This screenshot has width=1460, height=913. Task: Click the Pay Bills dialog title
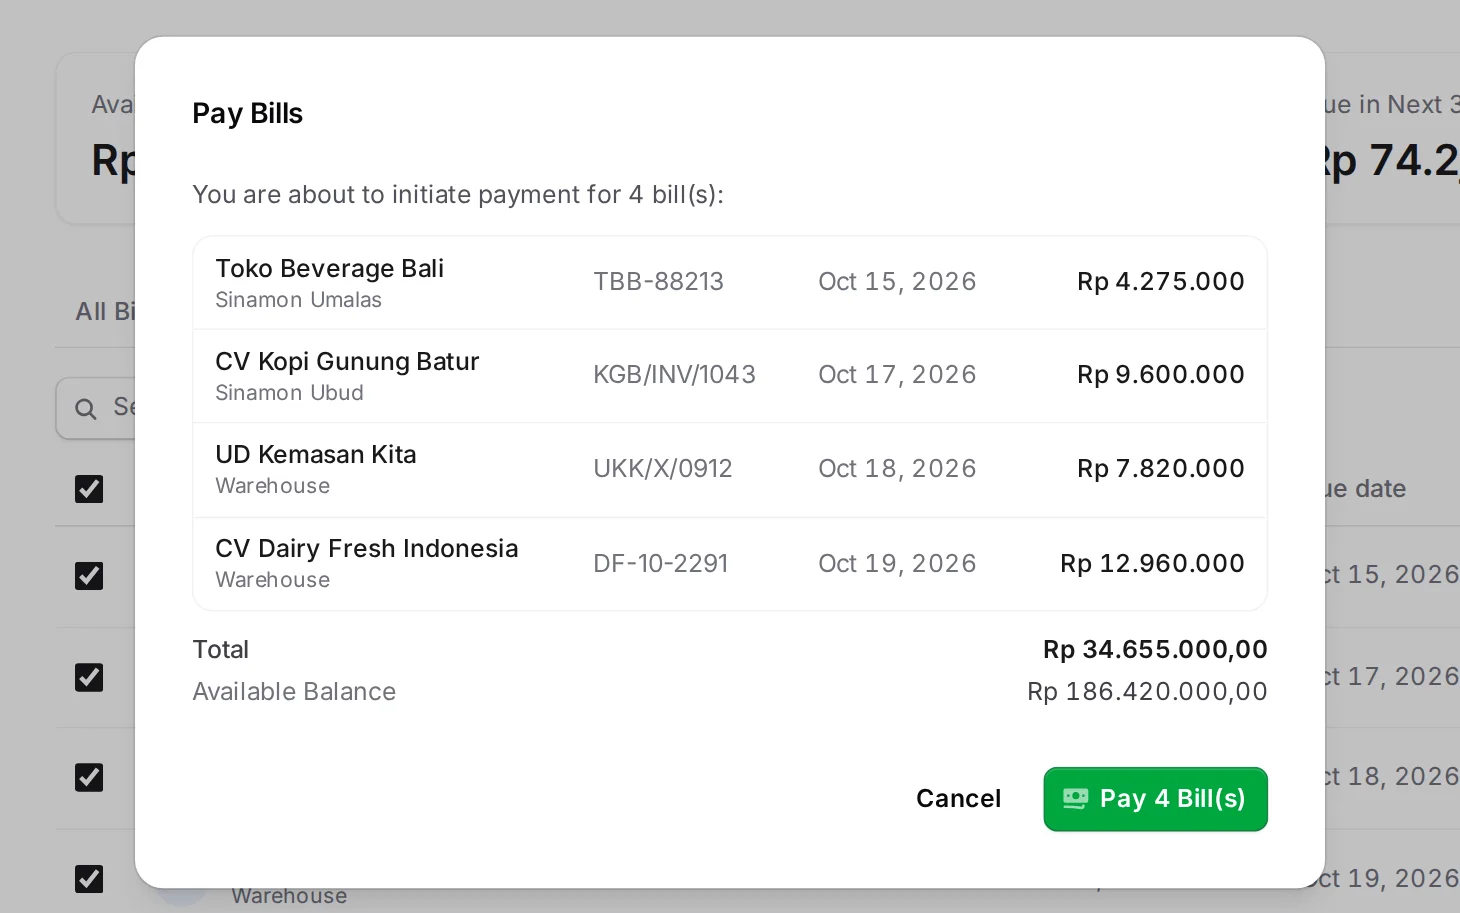pyautogui.click(x=247, y=113)
